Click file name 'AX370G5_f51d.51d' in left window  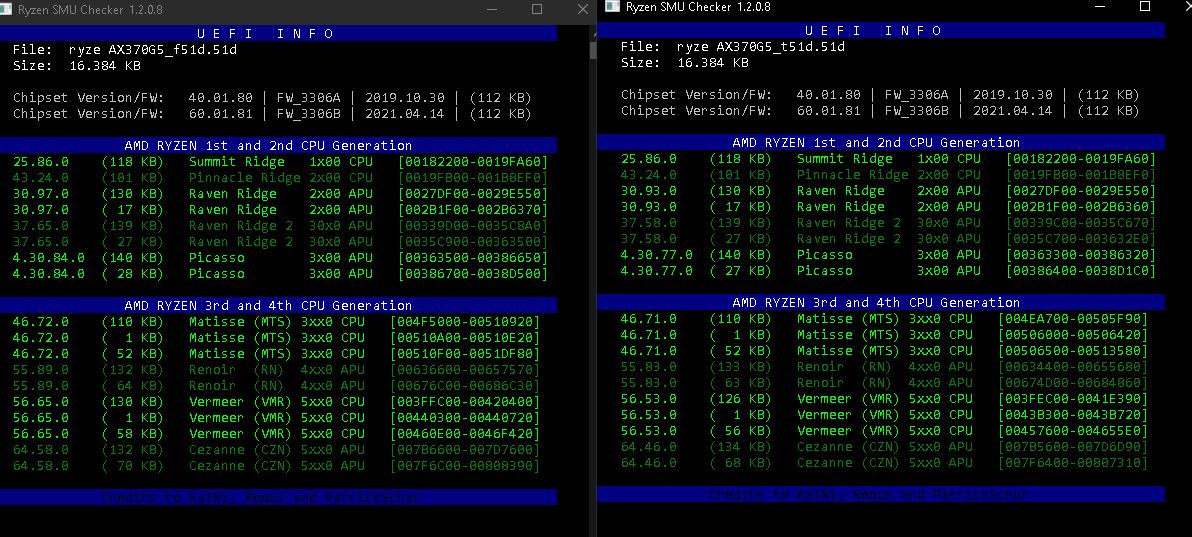[172, 49]
